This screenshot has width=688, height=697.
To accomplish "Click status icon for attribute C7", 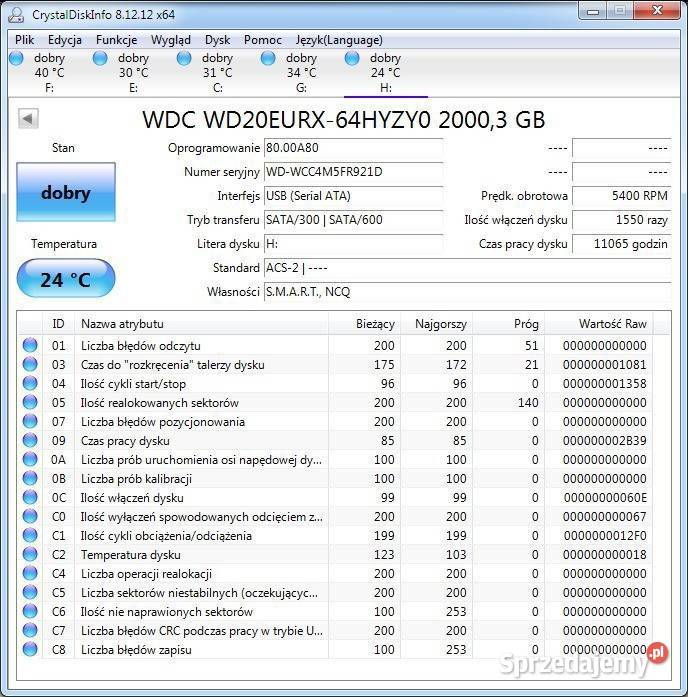I will coord(30,630).
